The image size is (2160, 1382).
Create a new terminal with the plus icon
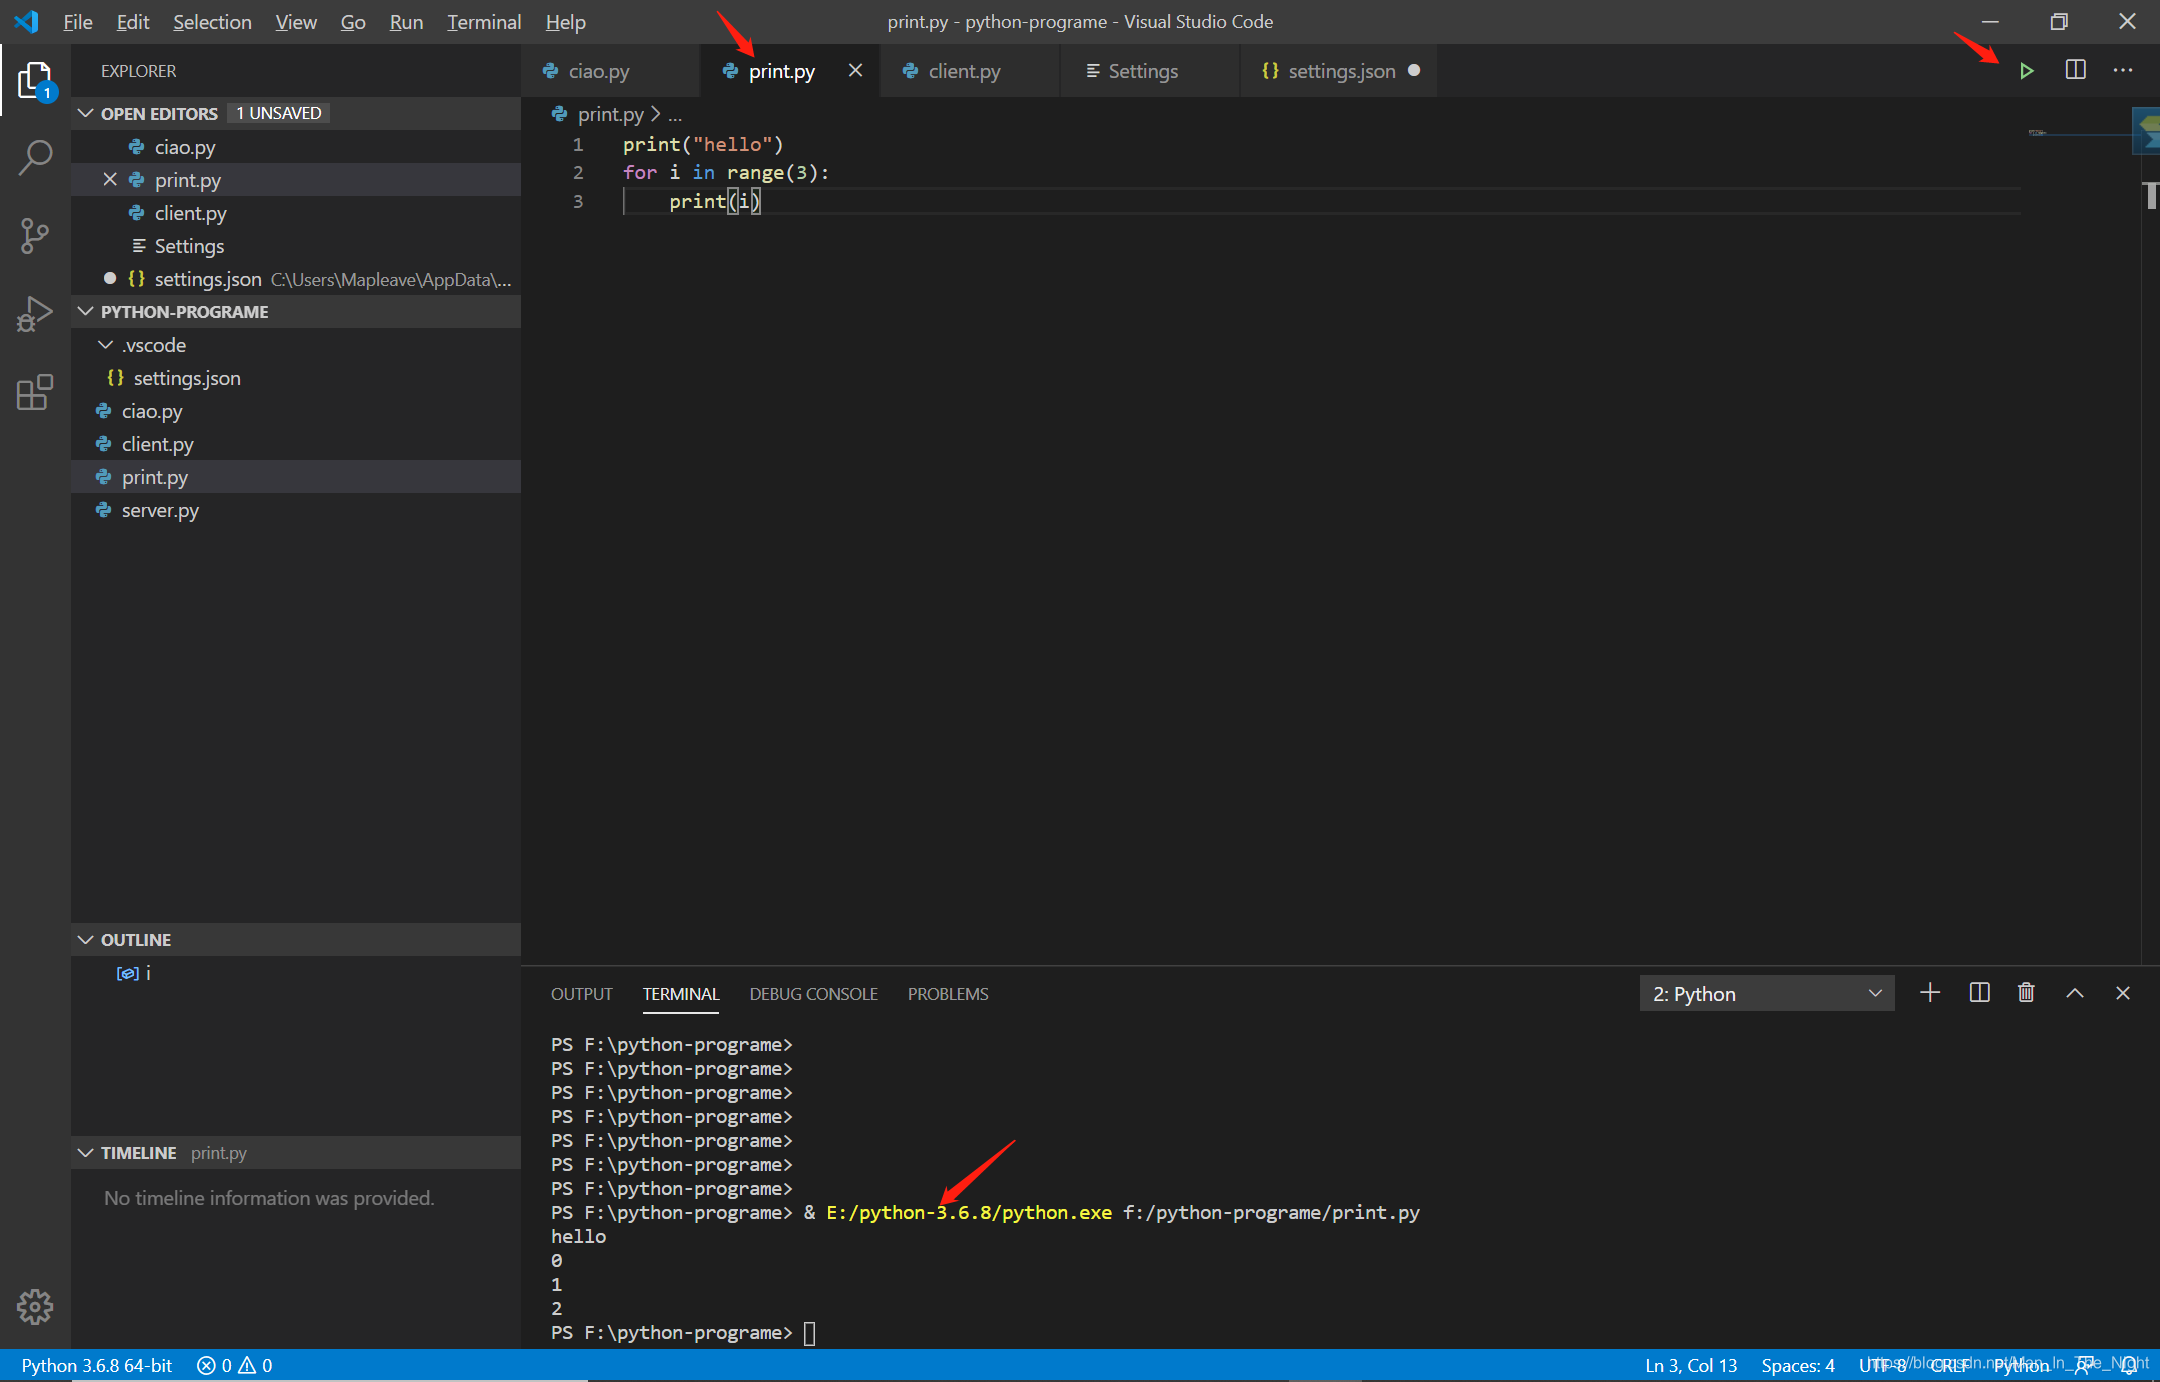pos(1930,992)
